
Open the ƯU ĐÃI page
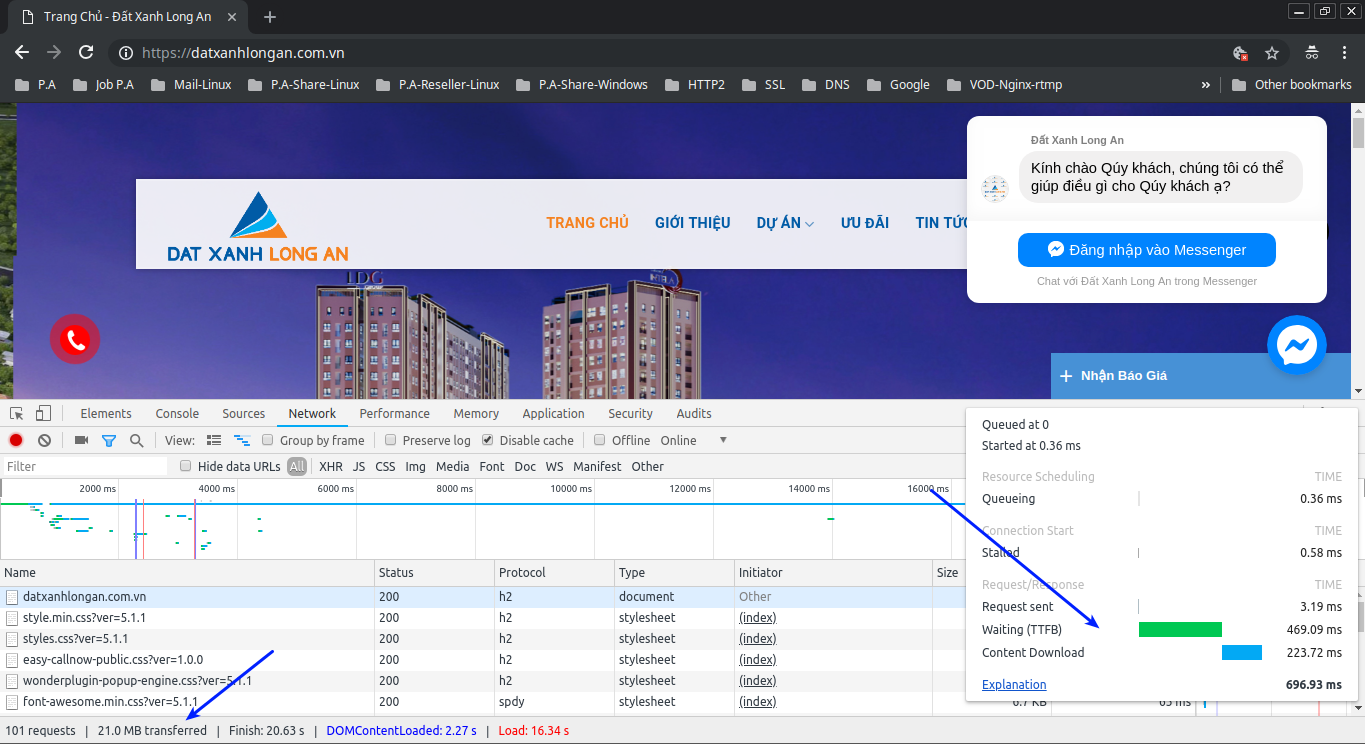[x=865, y=222]
